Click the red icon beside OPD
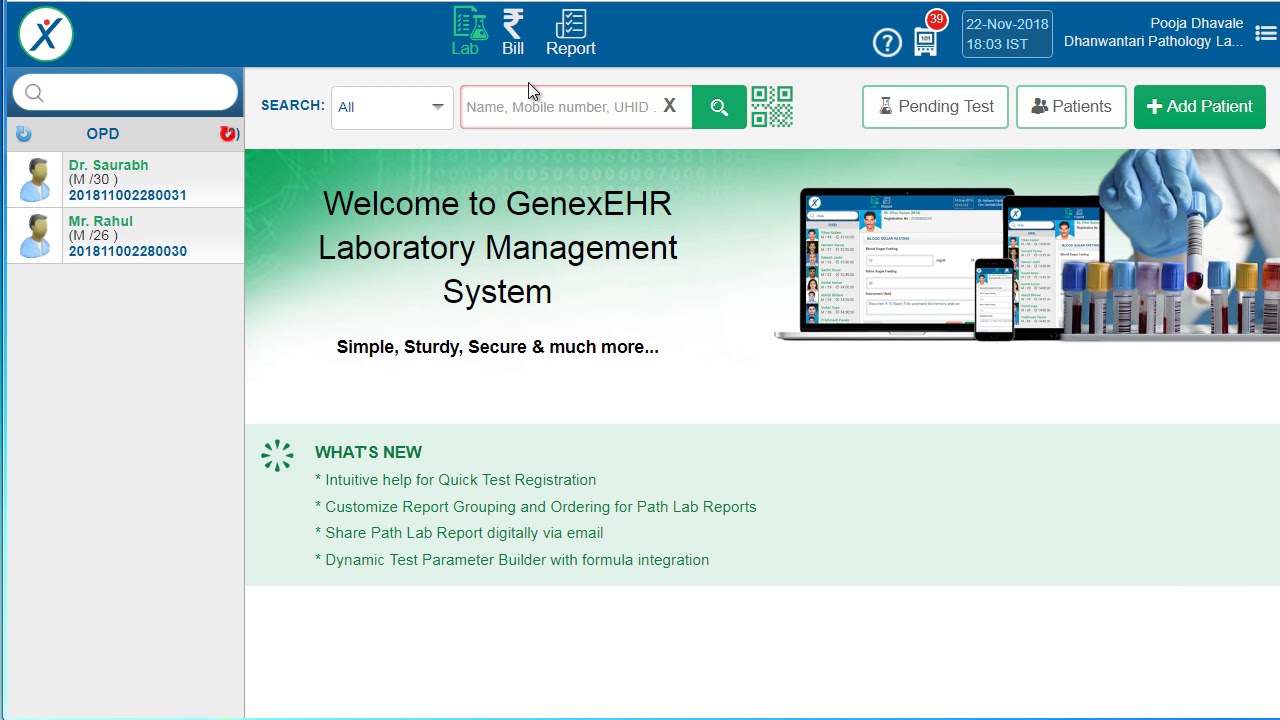 (229, 134)
